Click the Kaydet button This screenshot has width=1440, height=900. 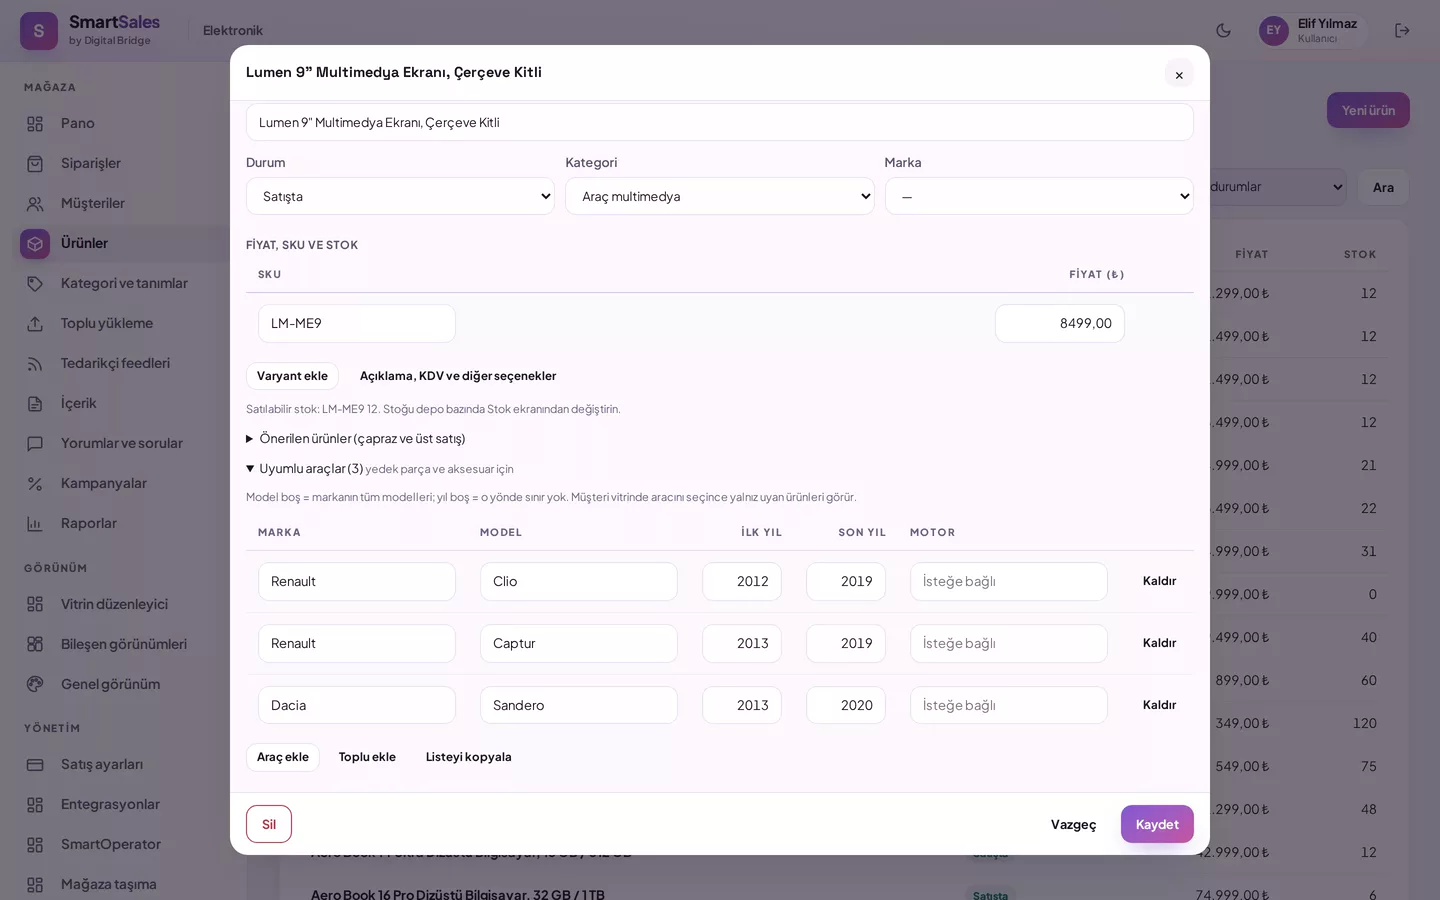tap(1157, 824)
